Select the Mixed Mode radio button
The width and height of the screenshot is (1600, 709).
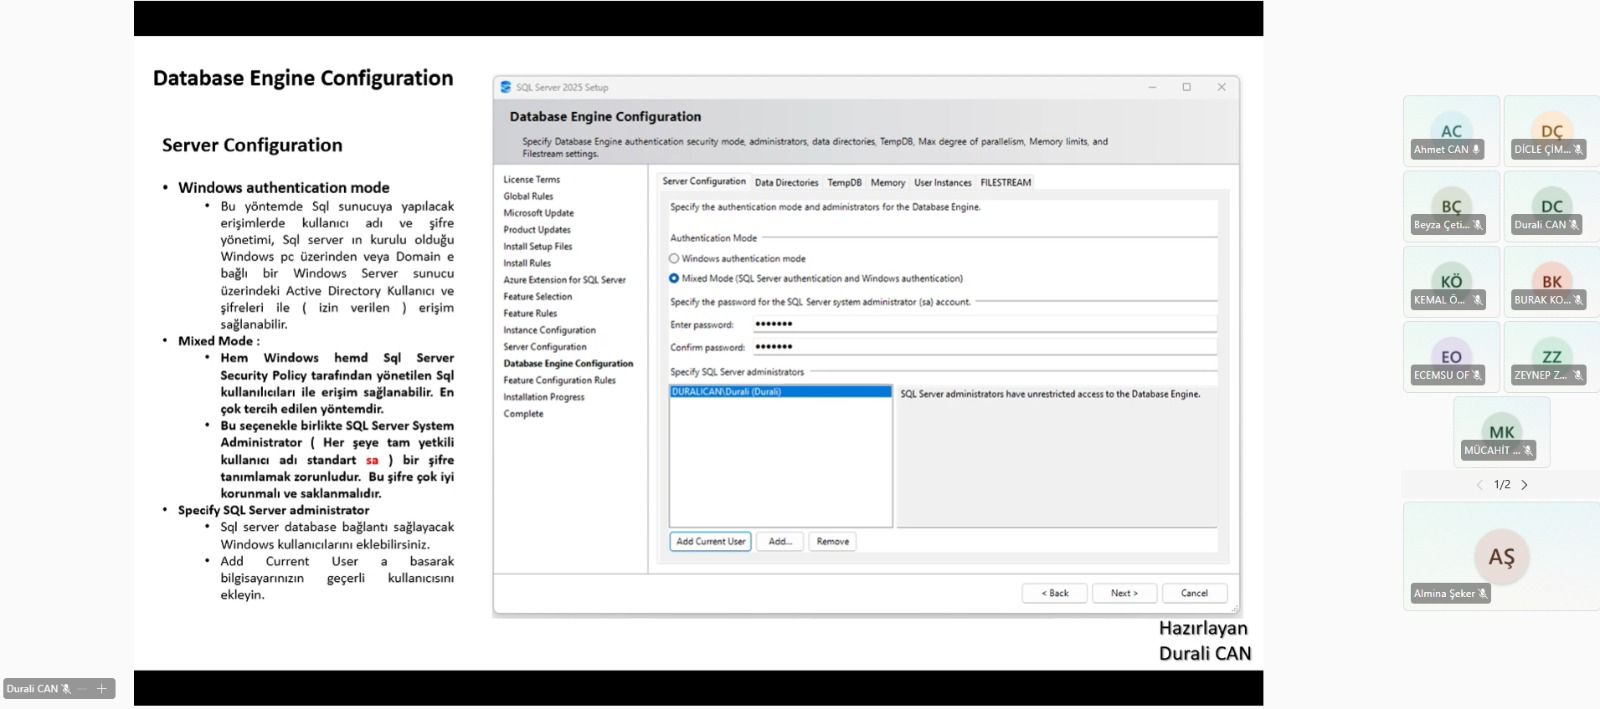[x=674, y=279]
